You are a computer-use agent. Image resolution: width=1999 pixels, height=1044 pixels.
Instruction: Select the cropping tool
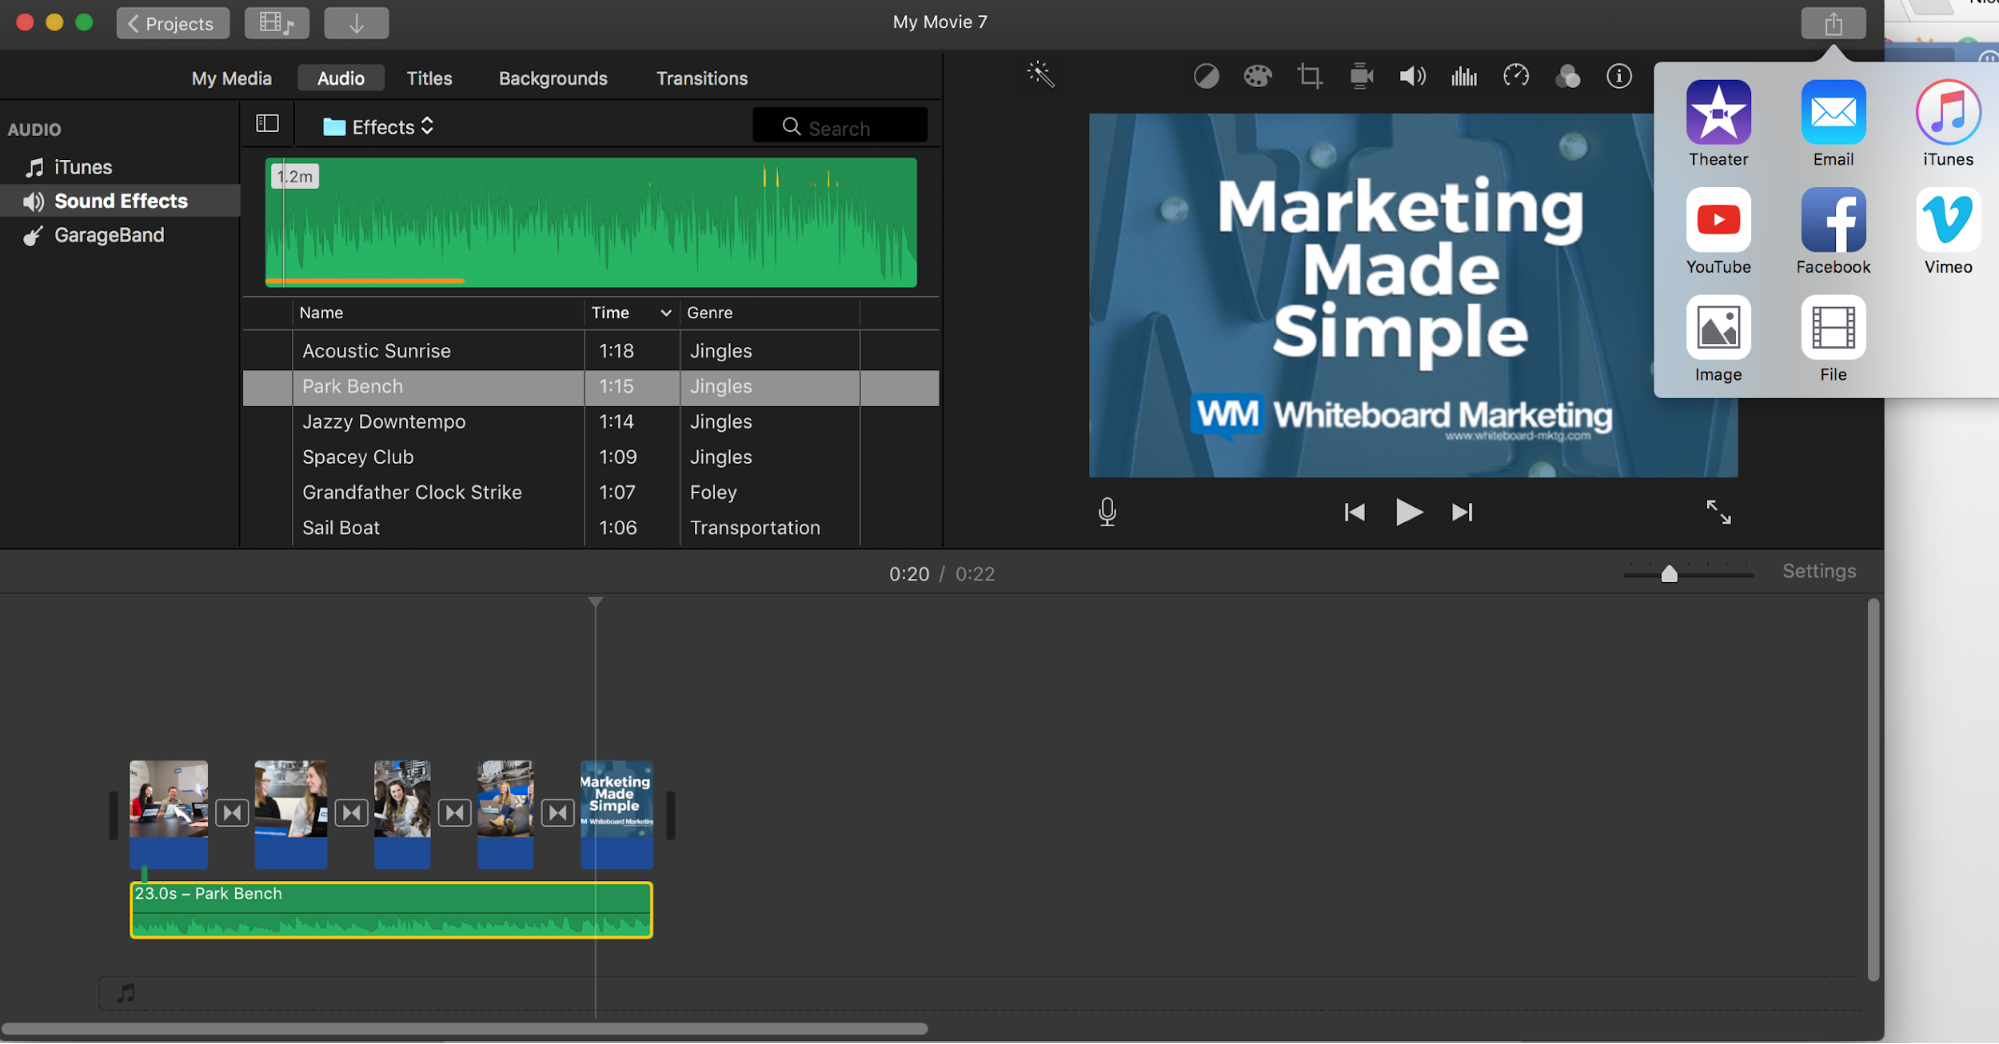click(1309, 76)
